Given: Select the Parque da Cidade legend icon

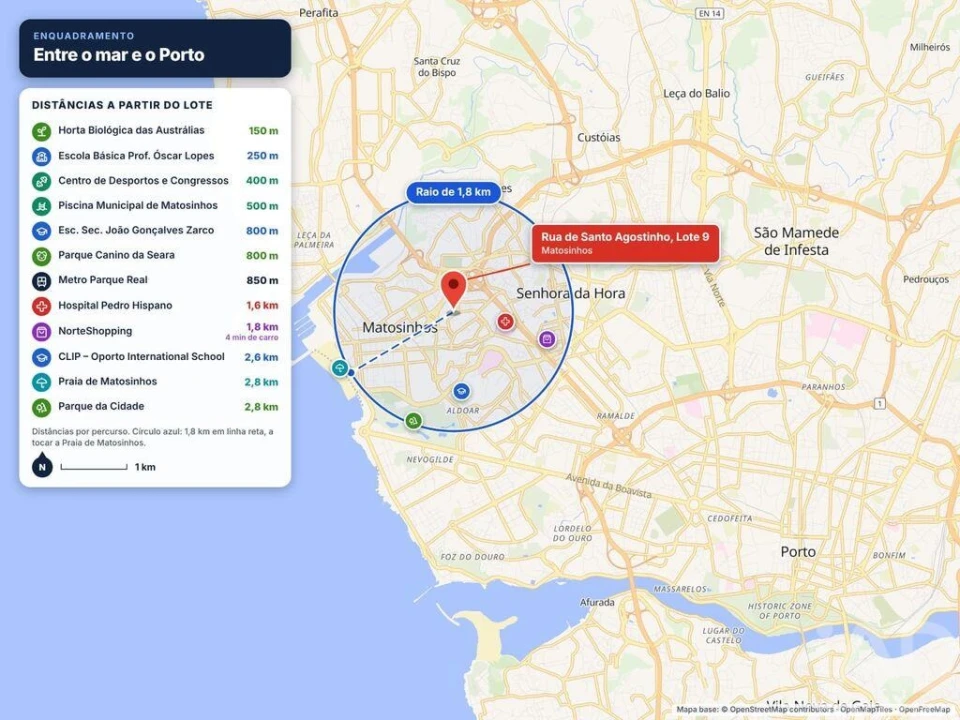Looking at the screenshot, I should pyautogui.click(x=42, y=407).
